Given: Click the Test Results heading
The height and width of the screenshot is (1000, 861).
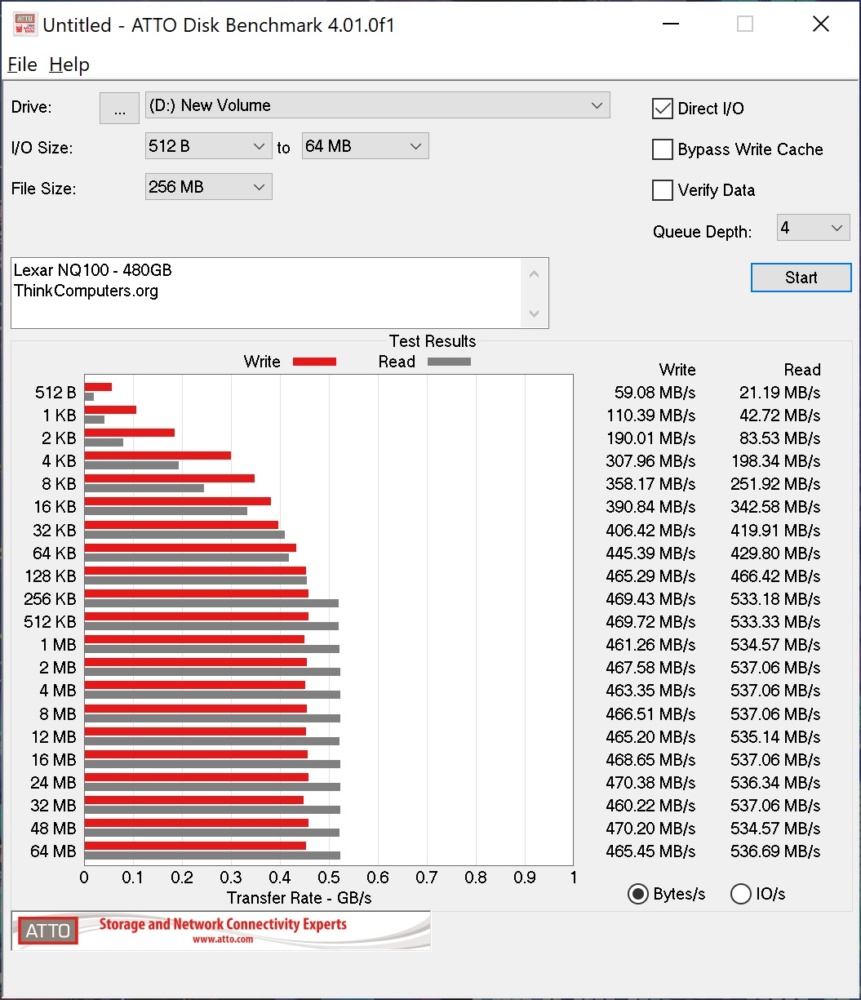Looking at the screenshot, I should click(x=432, y=341).
